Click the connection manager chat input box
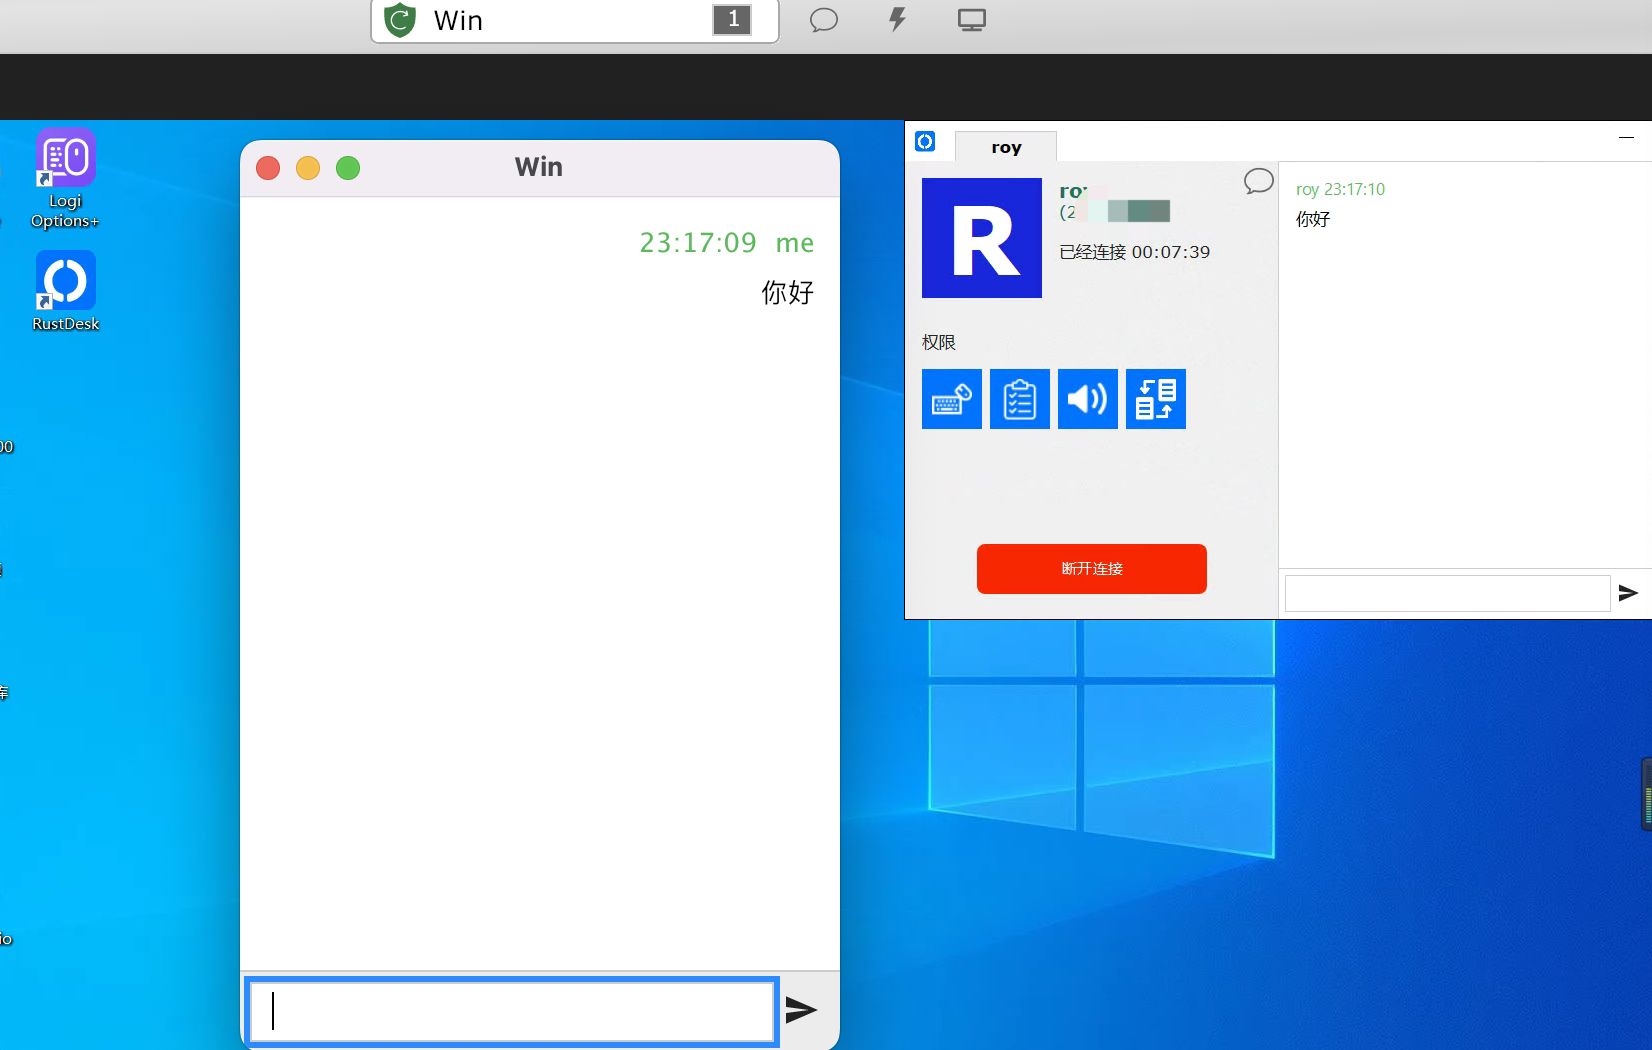Viewport: 1652px width, 1050px height. tap(1446, 593)
